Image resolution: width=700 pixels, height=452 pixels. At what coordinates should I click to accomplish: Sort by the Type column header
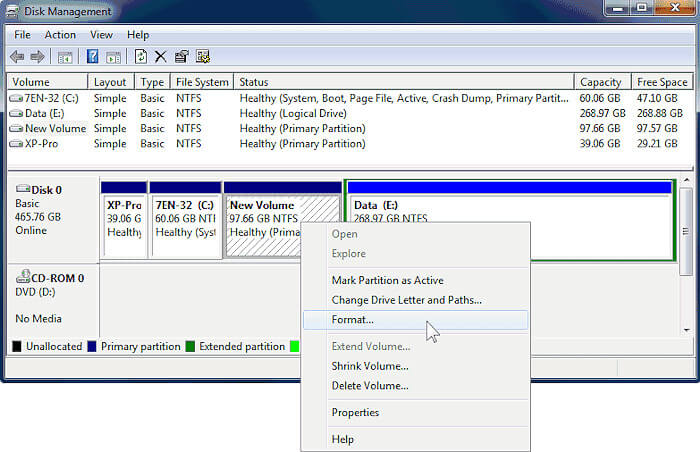point(152,82)
